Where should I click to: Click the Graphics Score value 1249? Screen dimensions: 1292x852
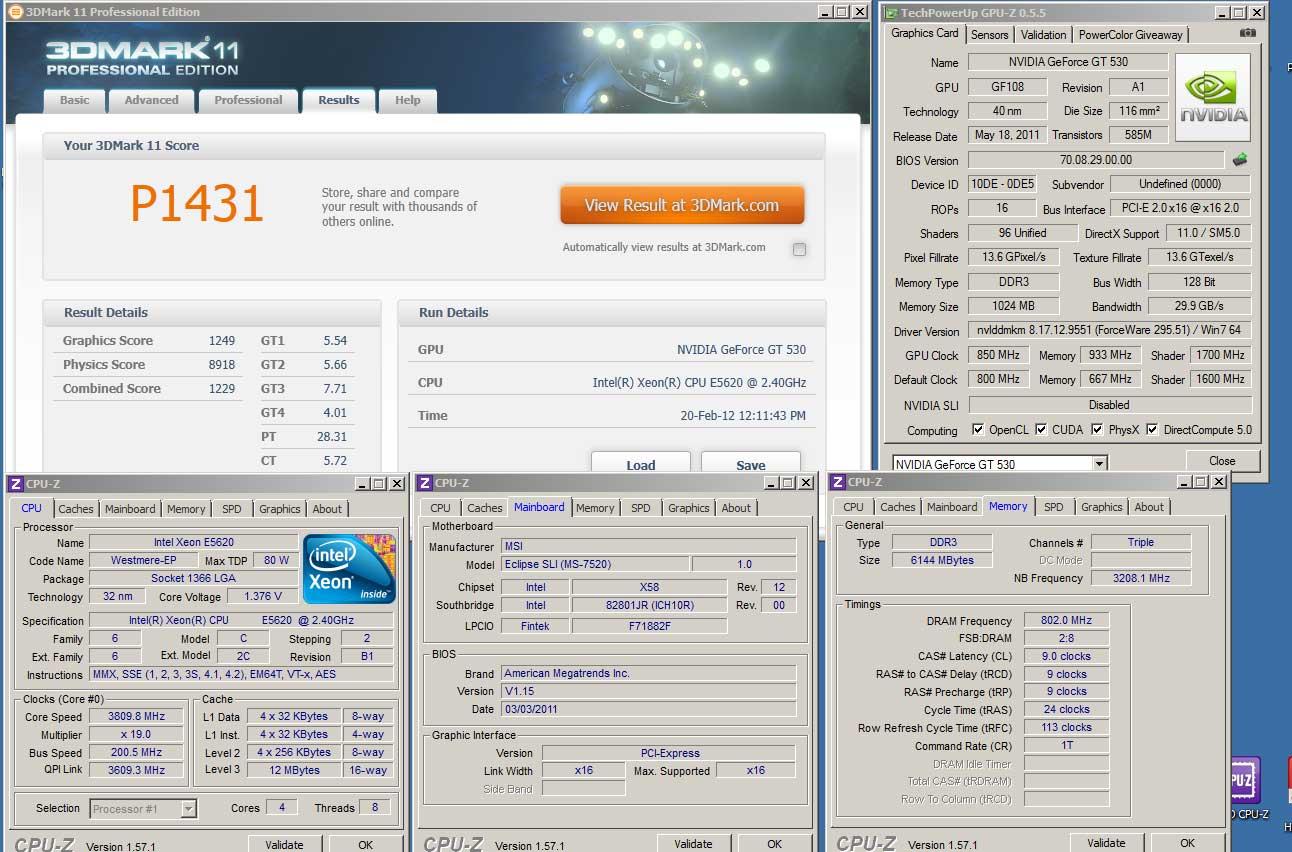coord(222,341)
